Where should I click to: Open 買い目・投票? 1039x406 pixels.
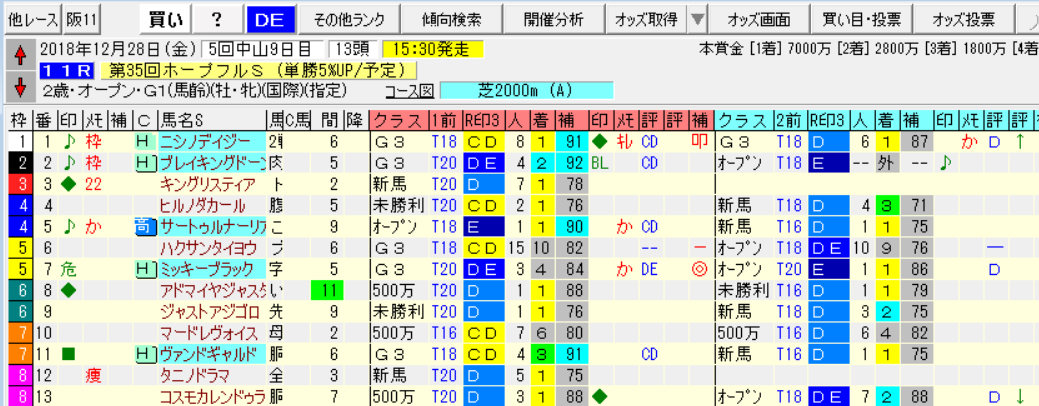pyautogui.click(x=861, y=19)
